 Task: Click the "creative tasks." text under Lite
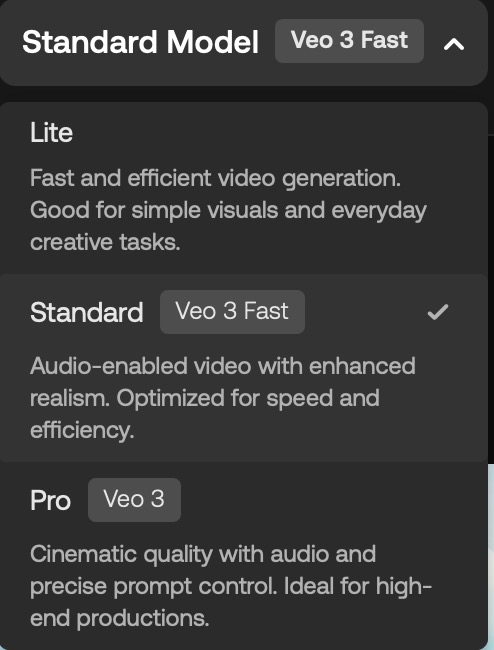pos(105,242)
